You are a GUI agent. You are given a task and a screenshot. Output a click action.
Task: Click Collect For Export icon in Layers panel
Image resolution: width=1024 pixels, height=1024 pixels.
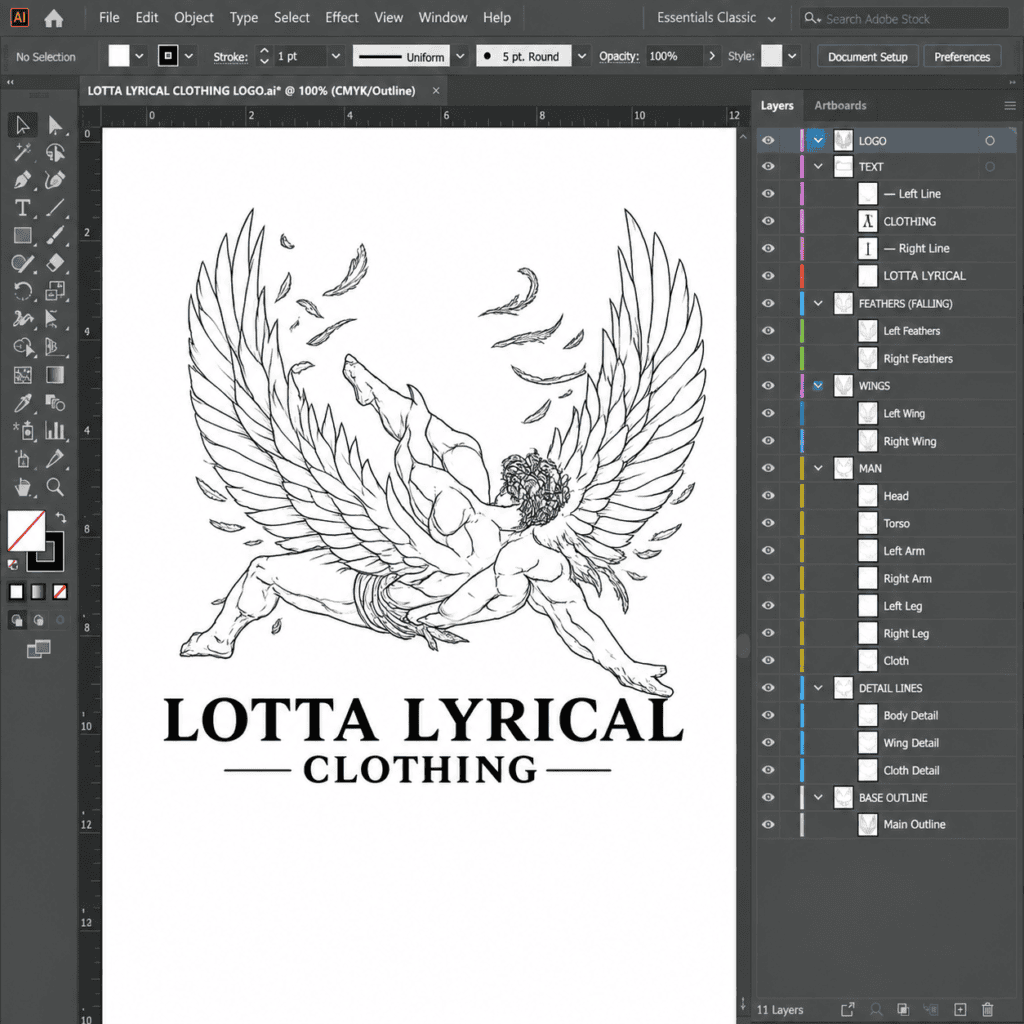848,1010
